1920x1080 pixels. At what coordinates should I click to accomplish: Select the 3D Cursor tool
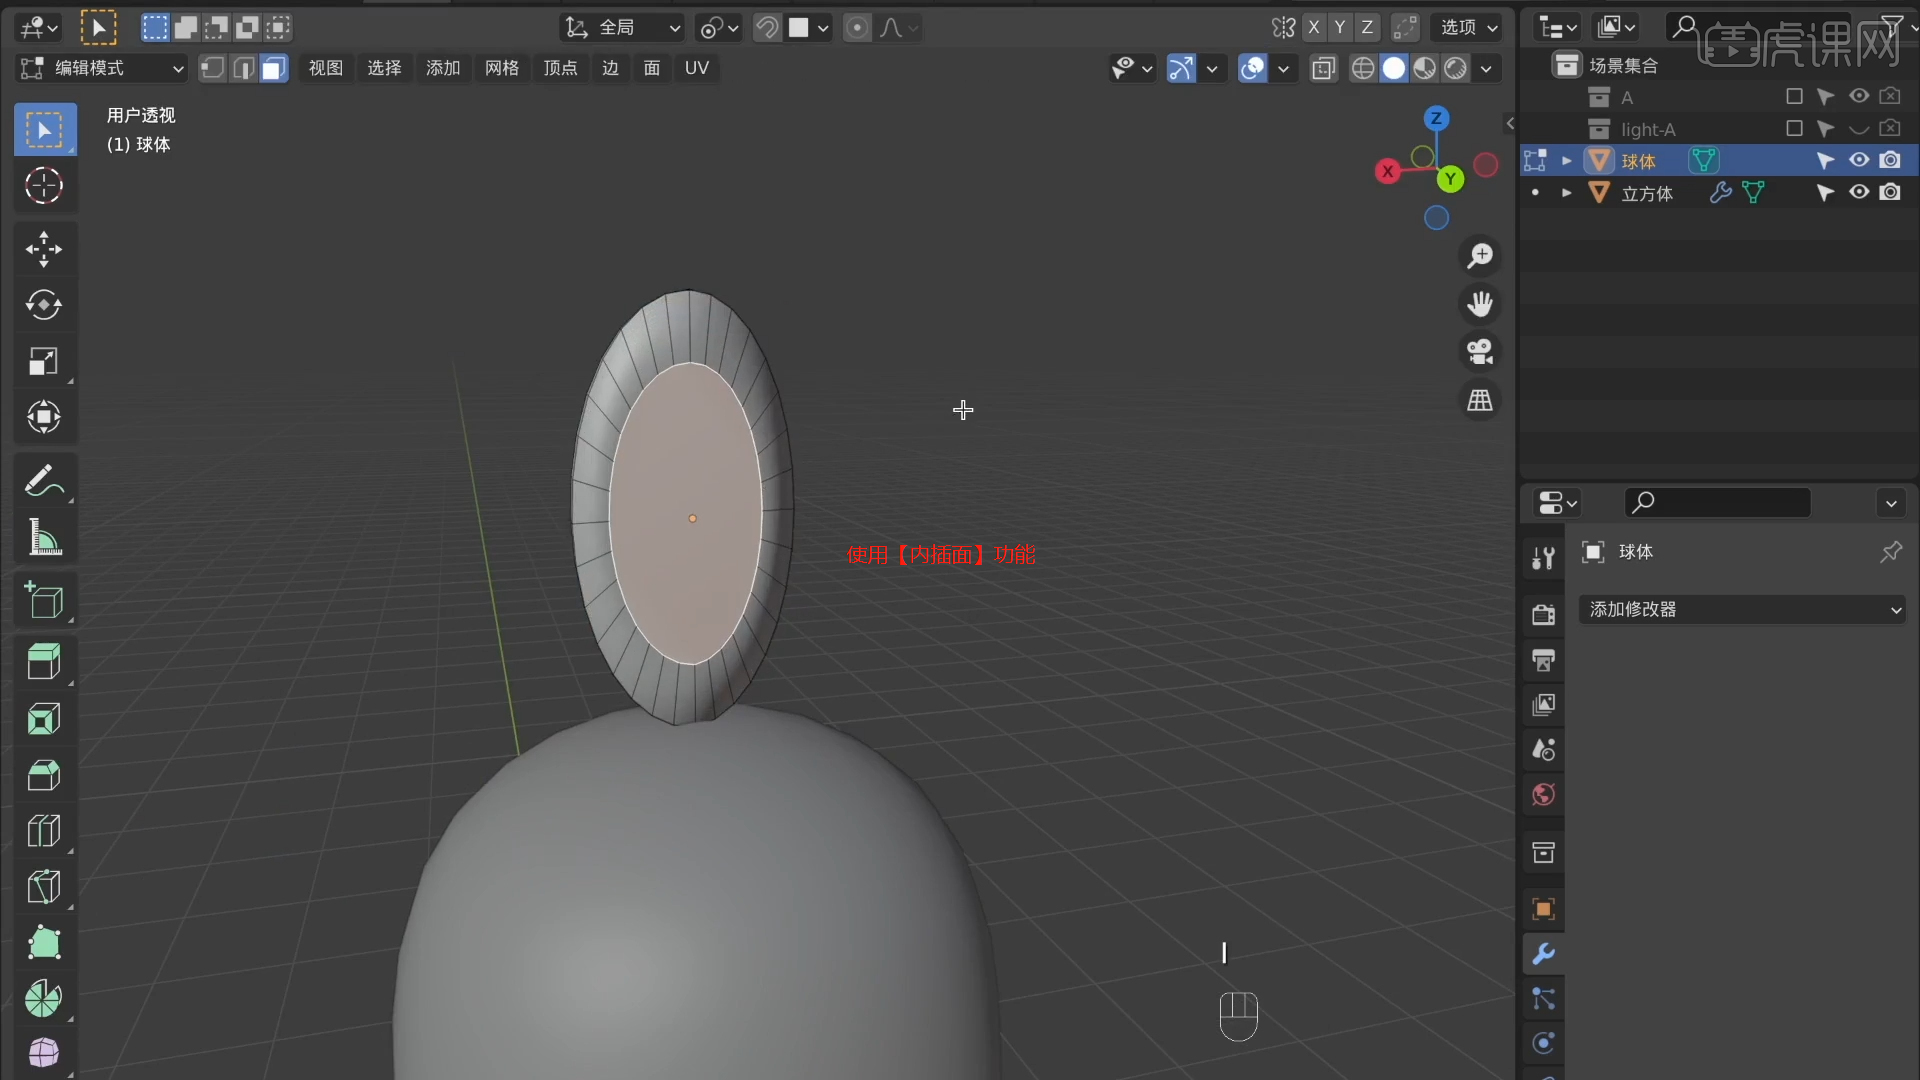43,186
